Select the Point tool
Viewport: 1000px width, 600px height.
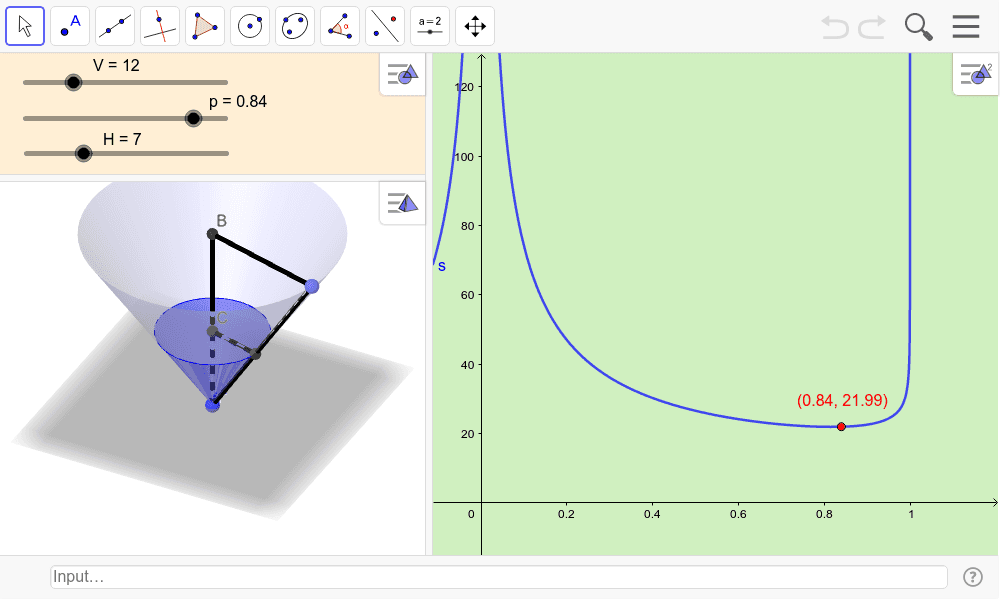70,26
